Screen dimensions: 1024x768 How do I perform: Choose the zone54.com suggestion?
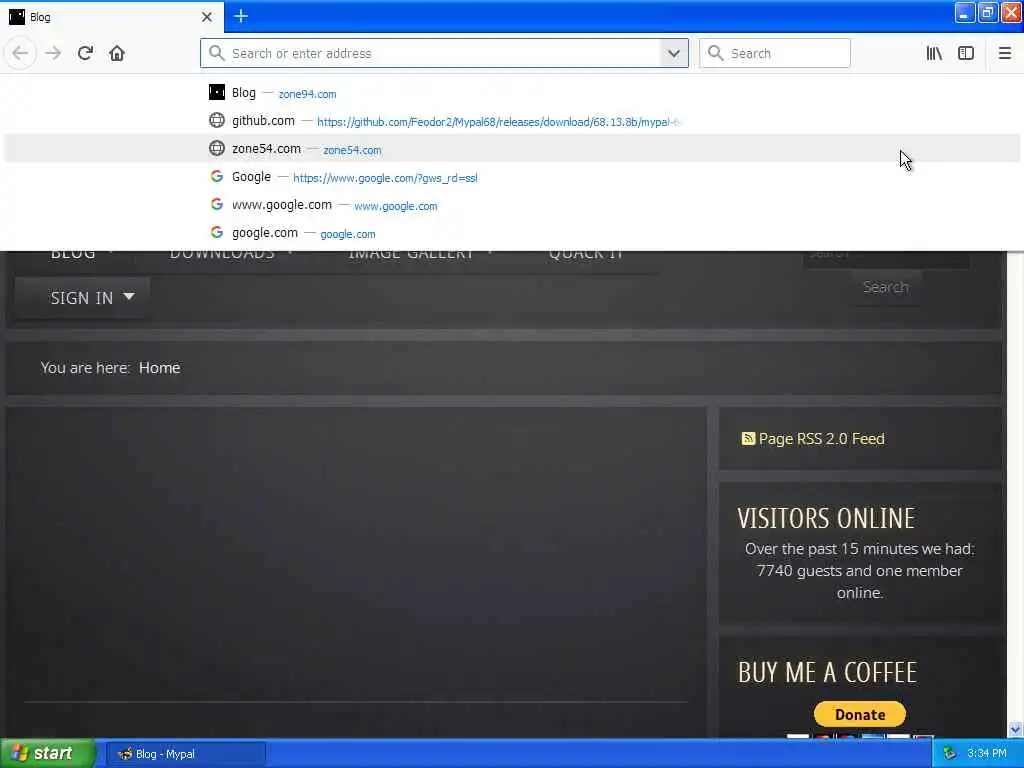(512, 149)
